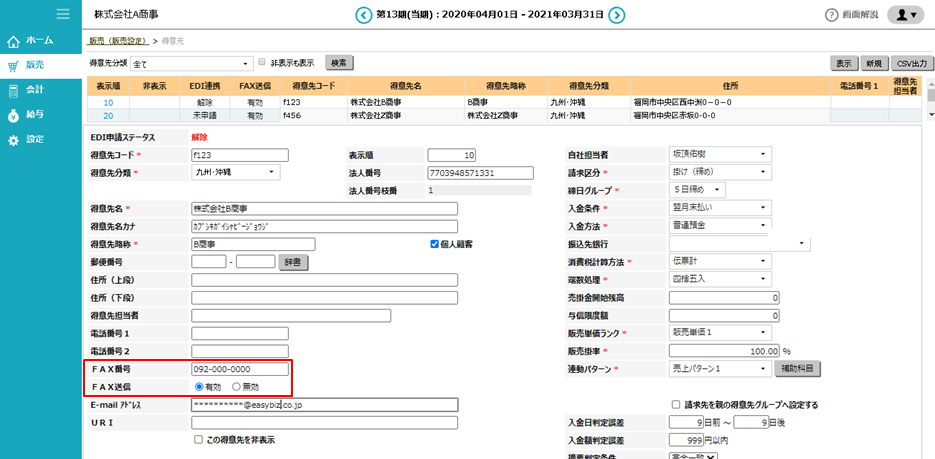Image resolution: width=935 pixels, height=459 pixels.
Task: Open the user account menu
Action: [904, 15]
